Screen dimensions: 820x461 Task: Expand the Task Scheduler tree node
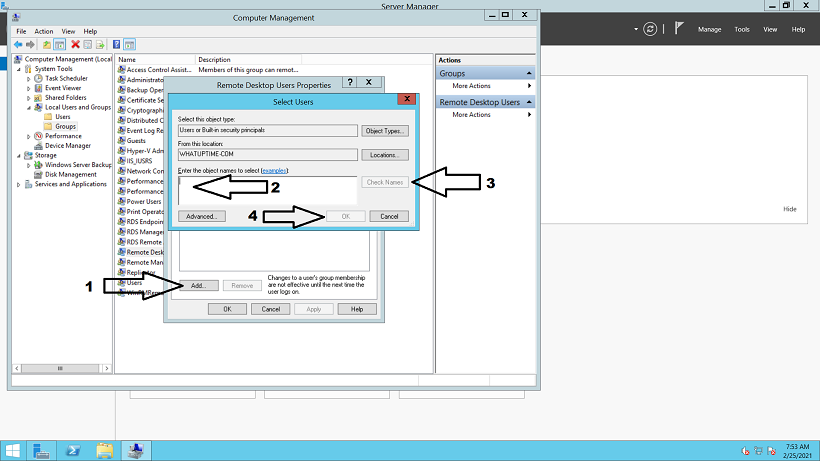click(29, 78)
